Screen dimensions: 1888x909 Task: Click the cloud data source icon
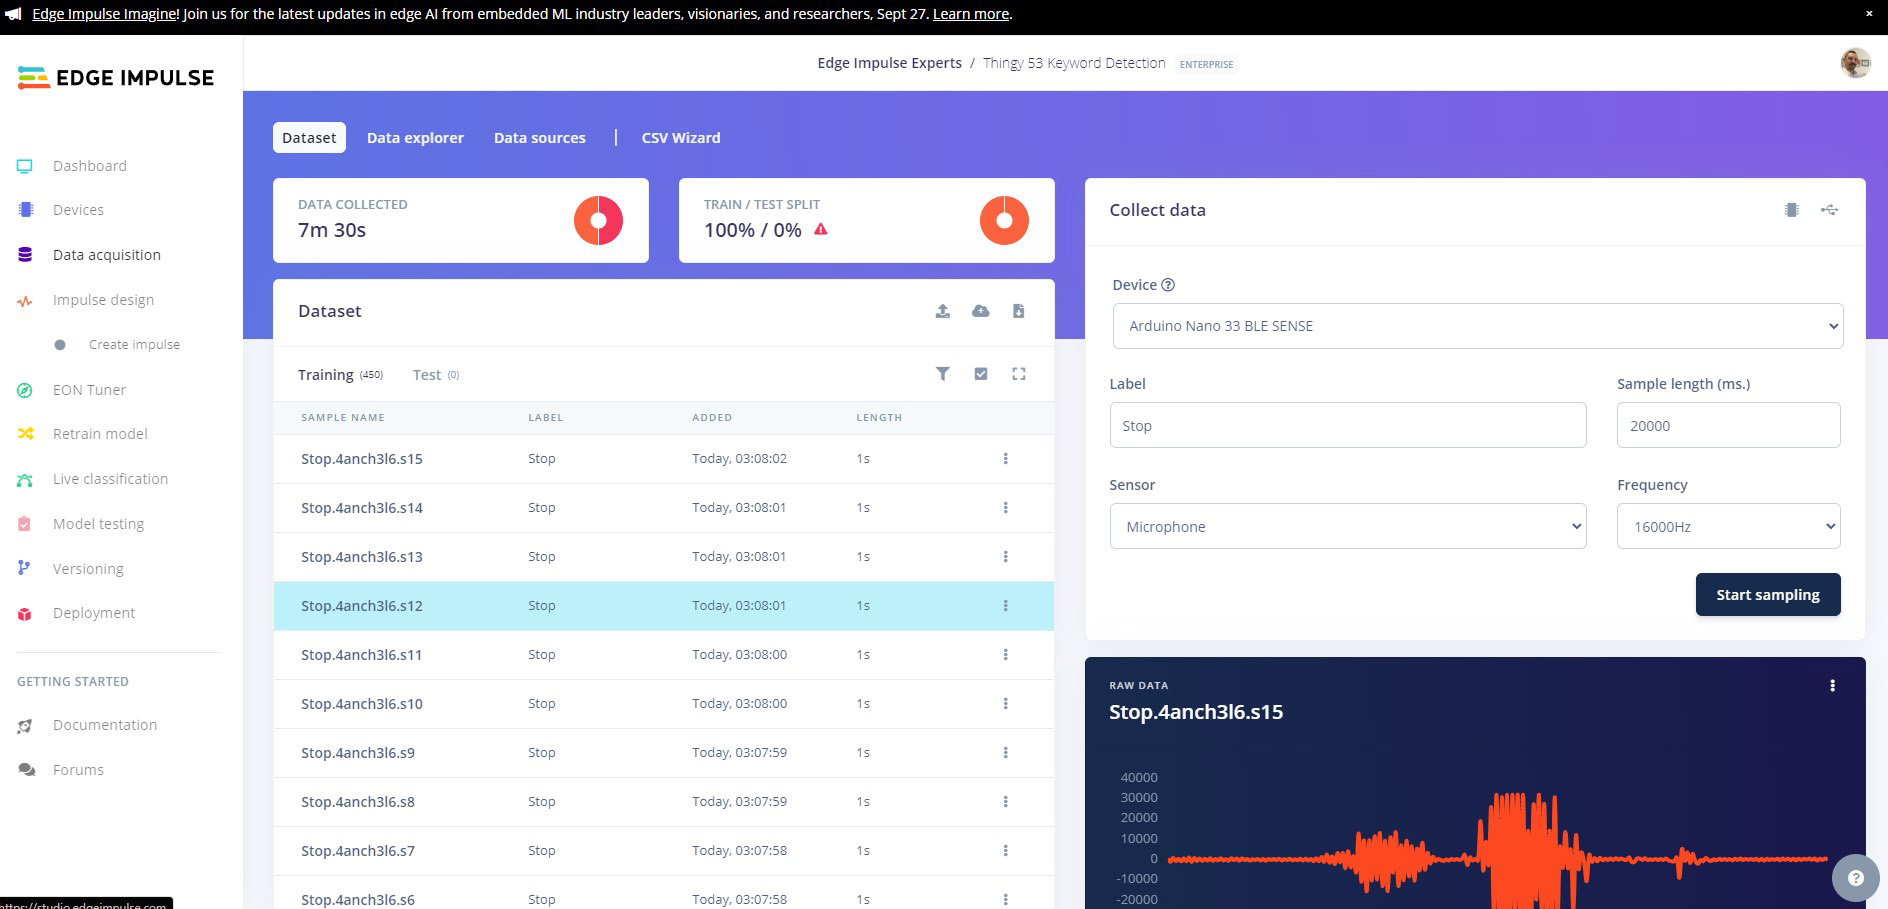point(981,311)
